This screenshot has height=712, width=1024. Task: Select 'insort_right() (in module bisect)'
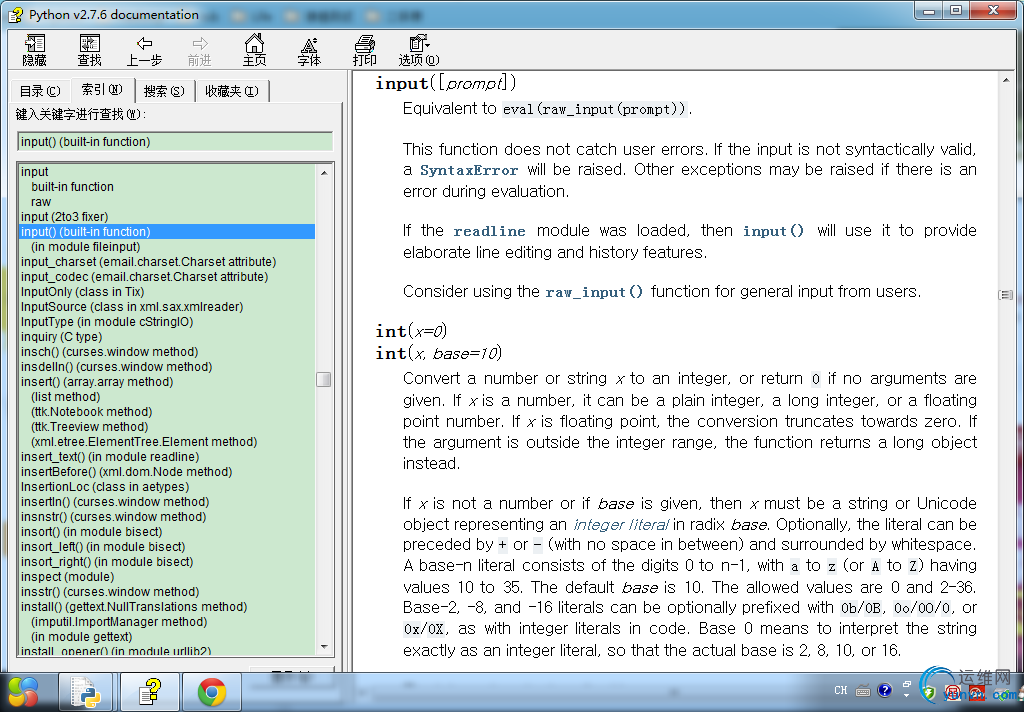(107, 562)
